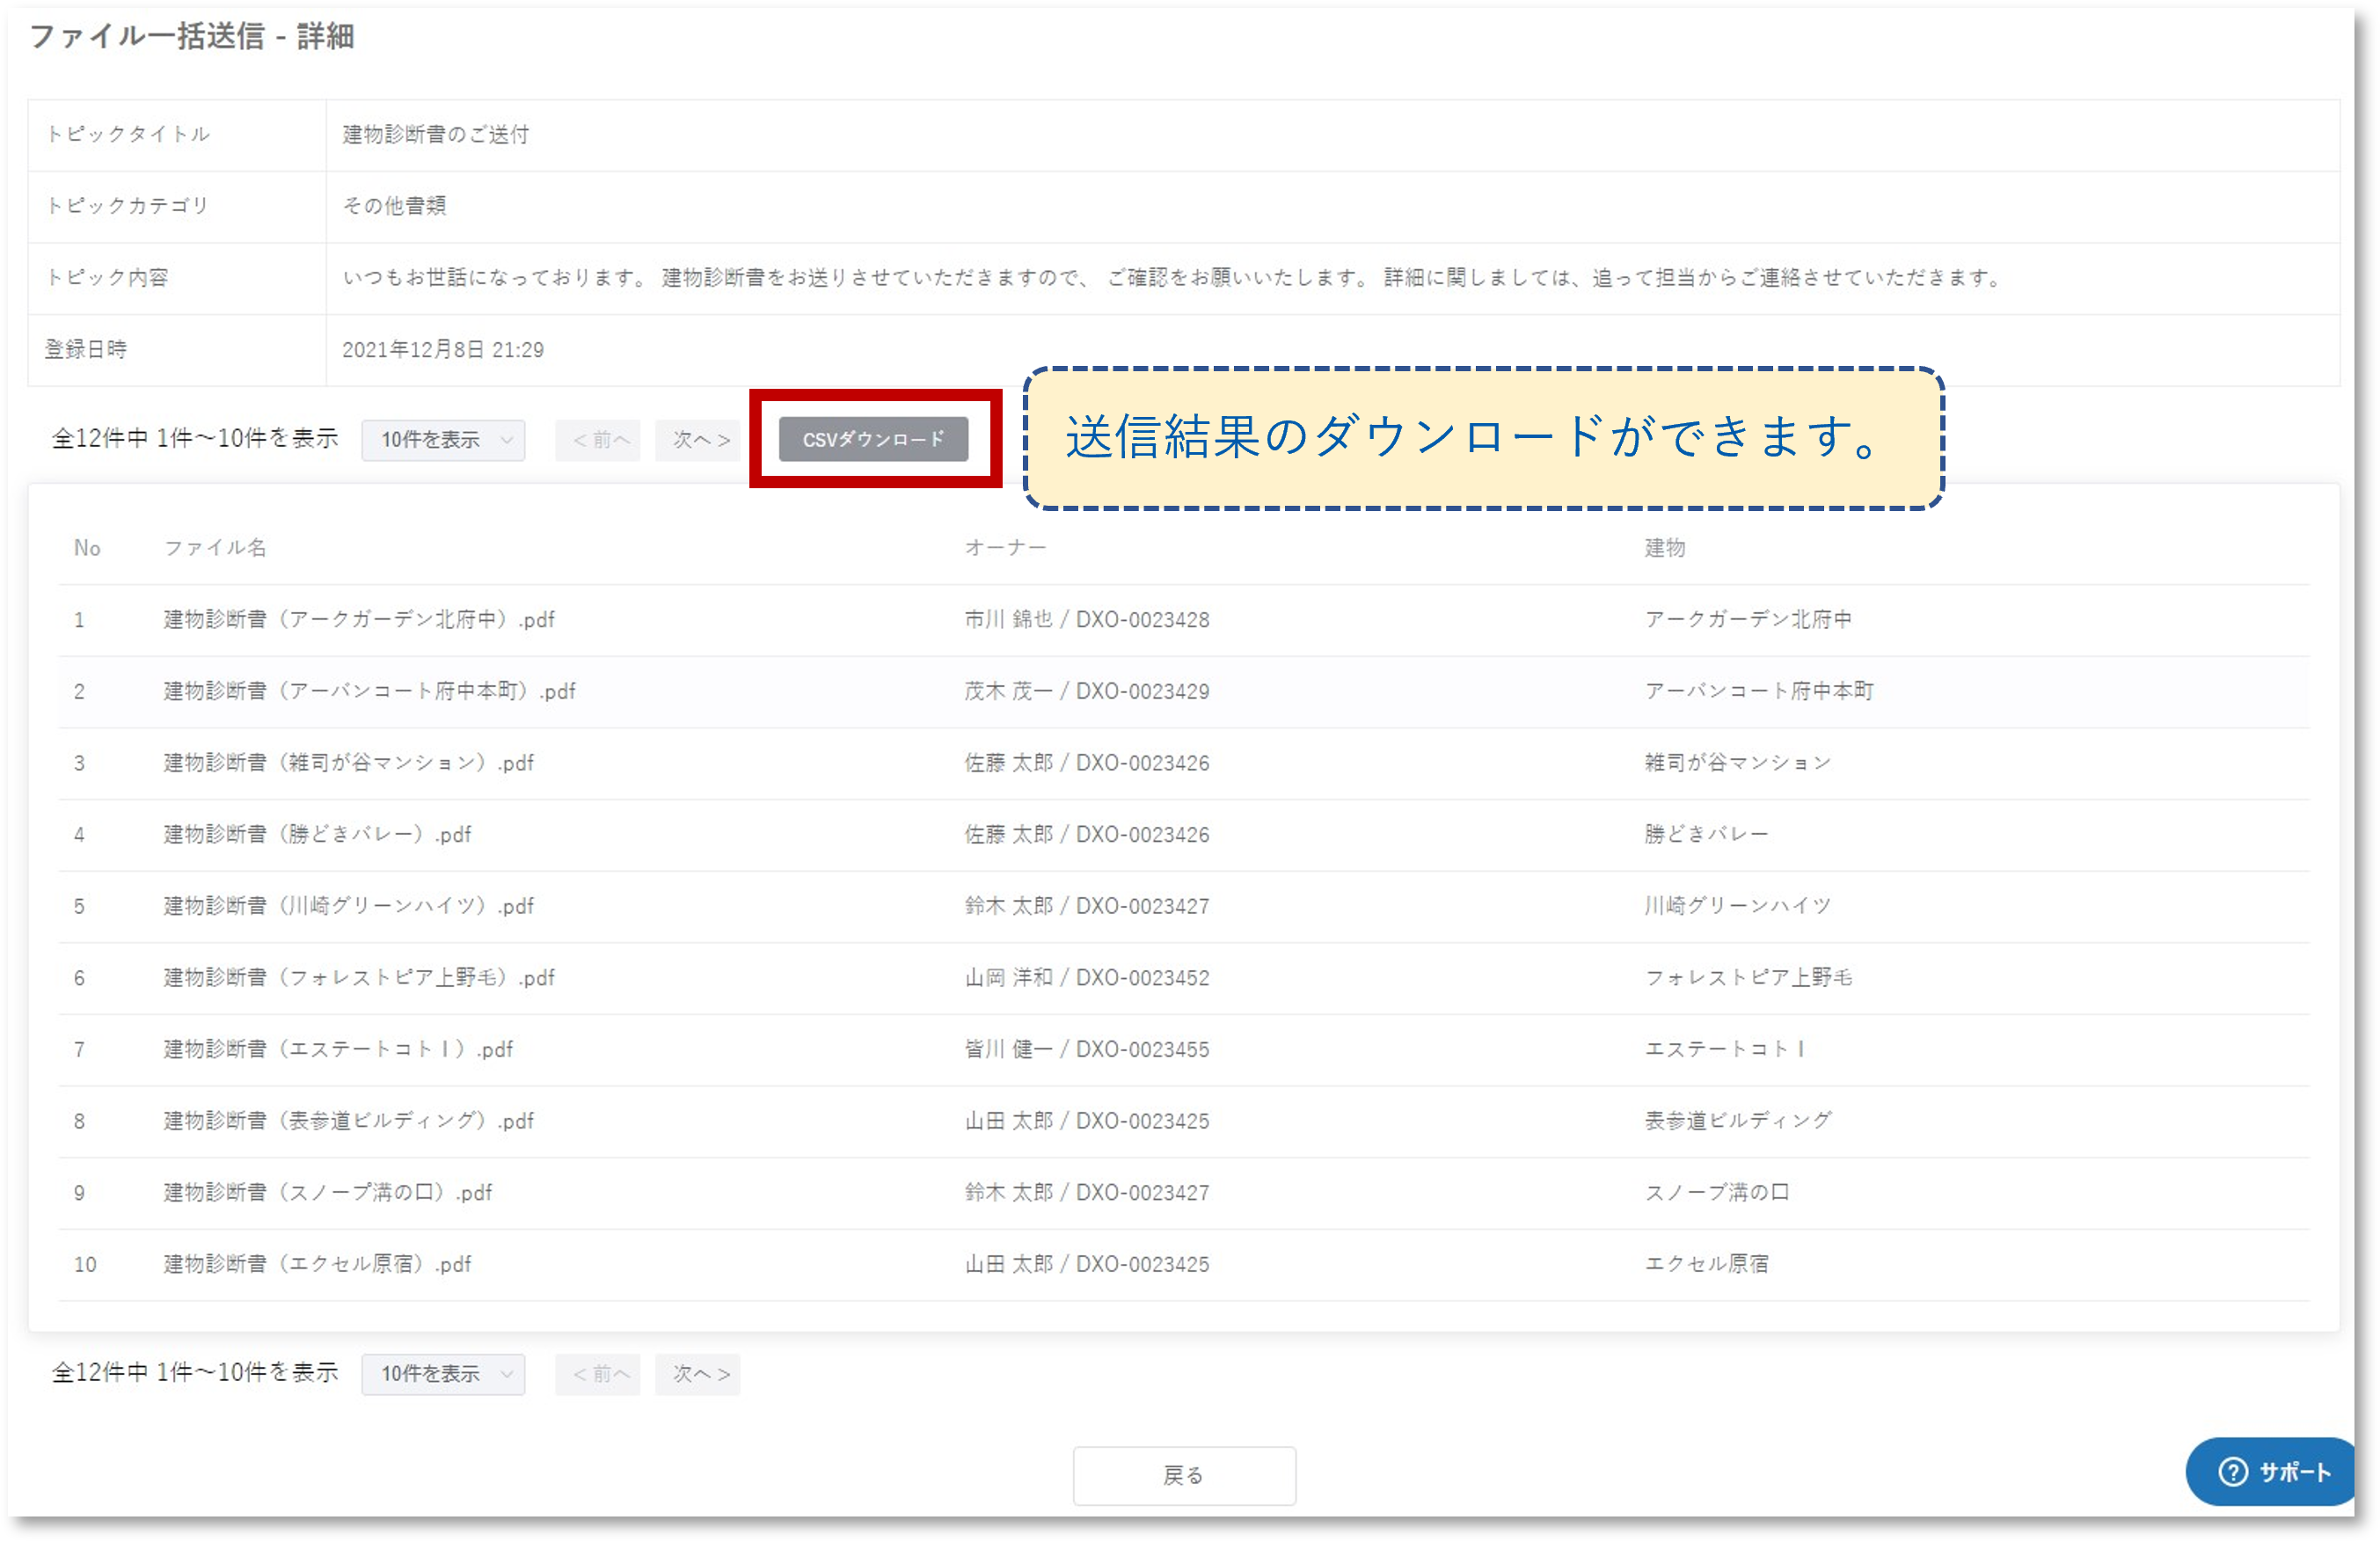
Task: Open the サポート help widget
Action: (x=2273, y=1471)
